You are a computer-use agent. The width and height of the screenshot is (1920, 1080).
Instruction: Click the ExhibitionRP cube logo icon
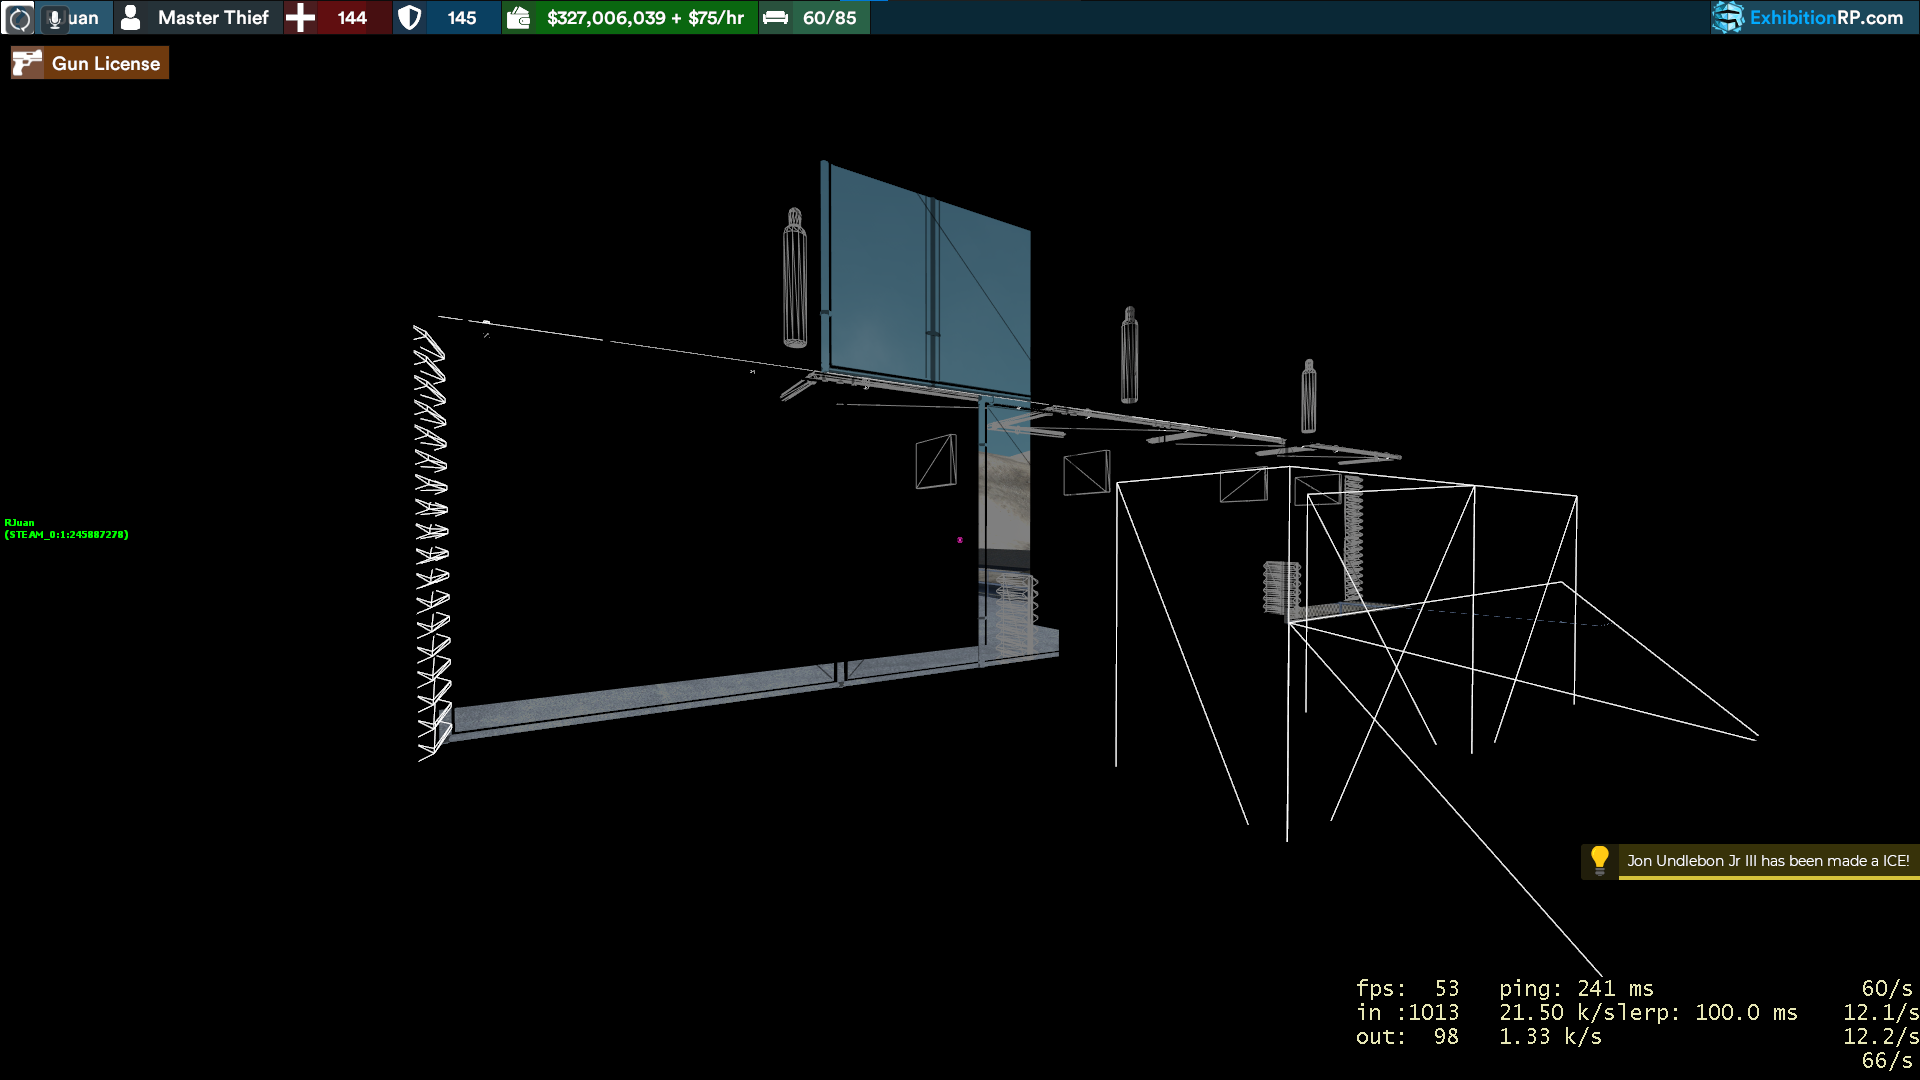click(1728, 17)
